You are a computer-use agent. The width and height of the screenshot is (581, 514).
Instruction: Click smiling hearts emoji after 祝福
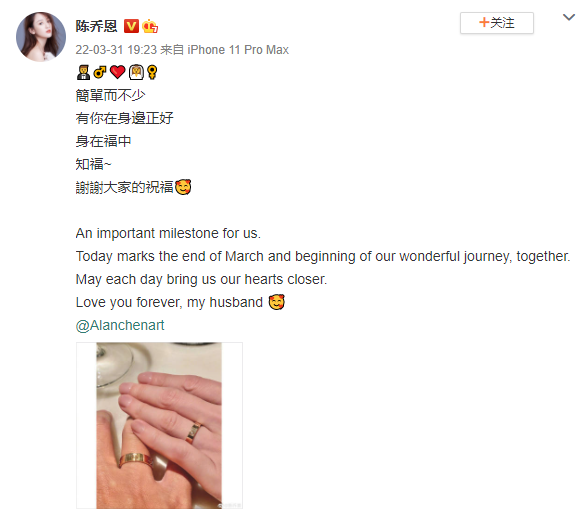183,187
